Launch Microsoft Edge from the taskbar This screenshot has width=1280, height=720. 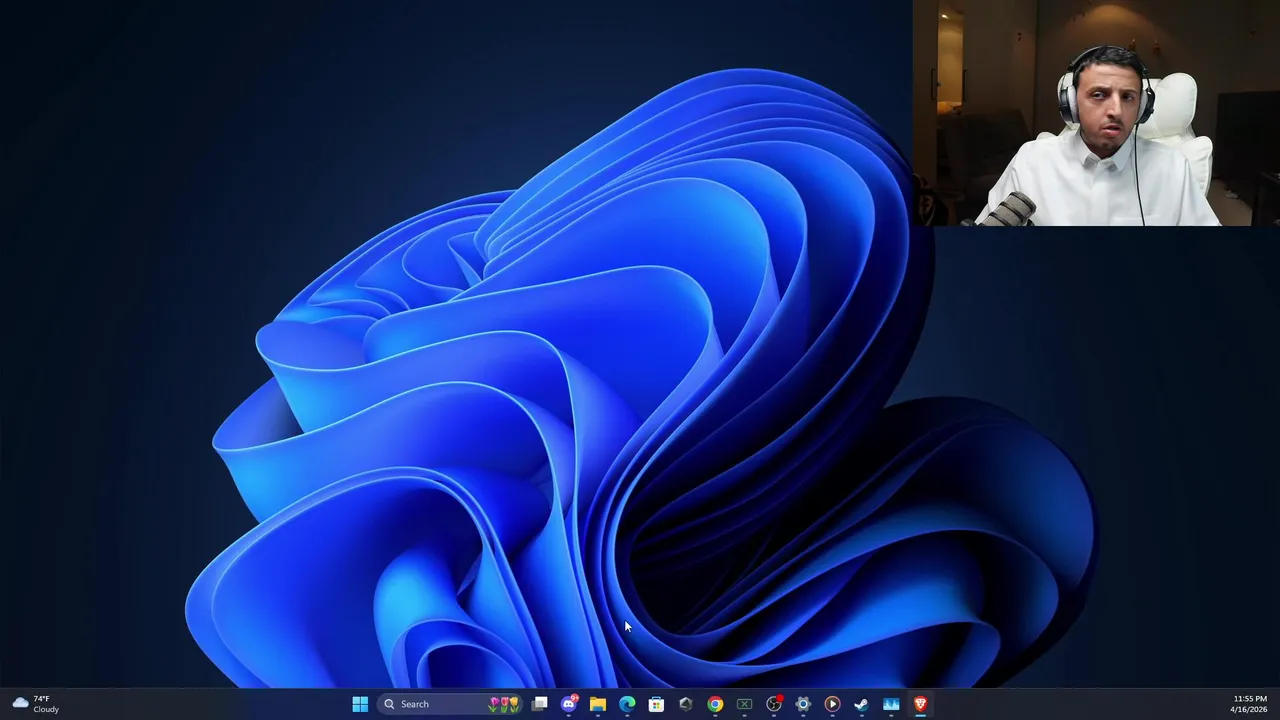click(627, 704)
